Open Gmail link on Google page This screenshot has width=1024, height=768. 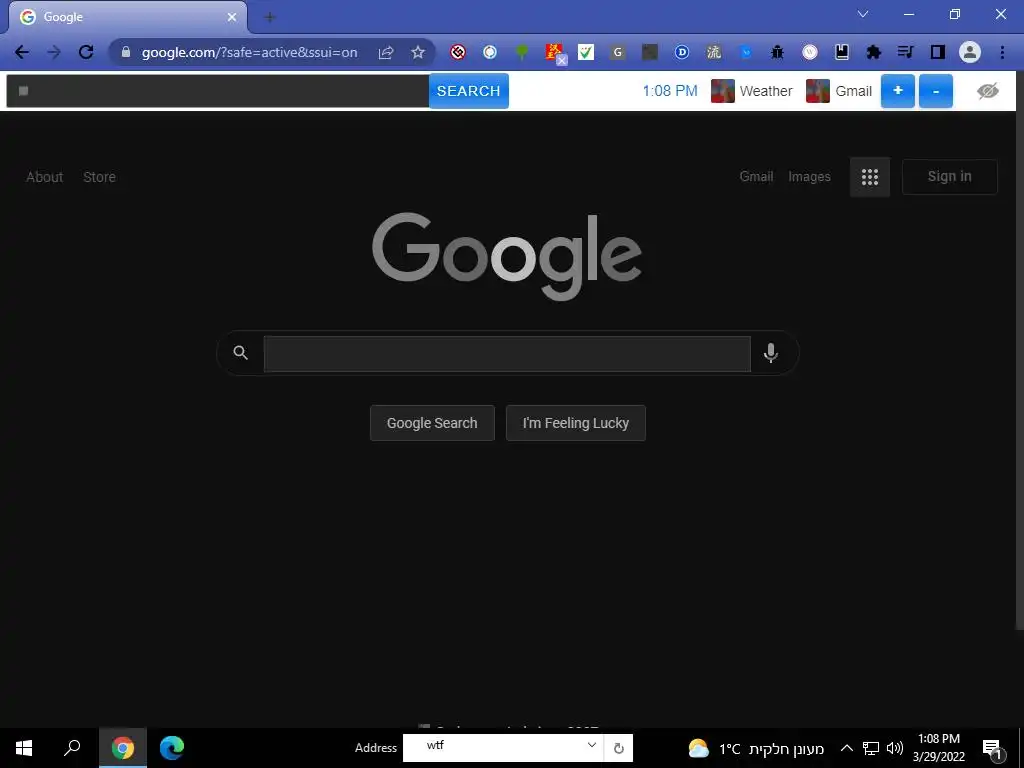(x=756, y=176)
